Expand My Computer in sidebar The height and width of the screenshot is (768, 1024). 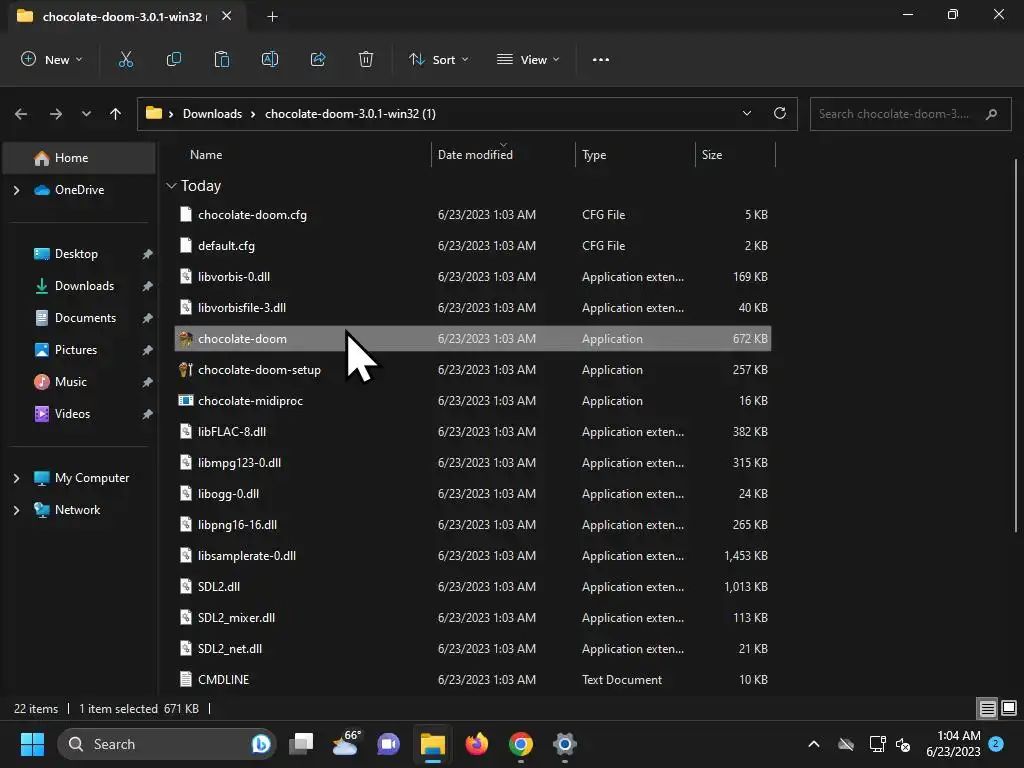(16, 478)
